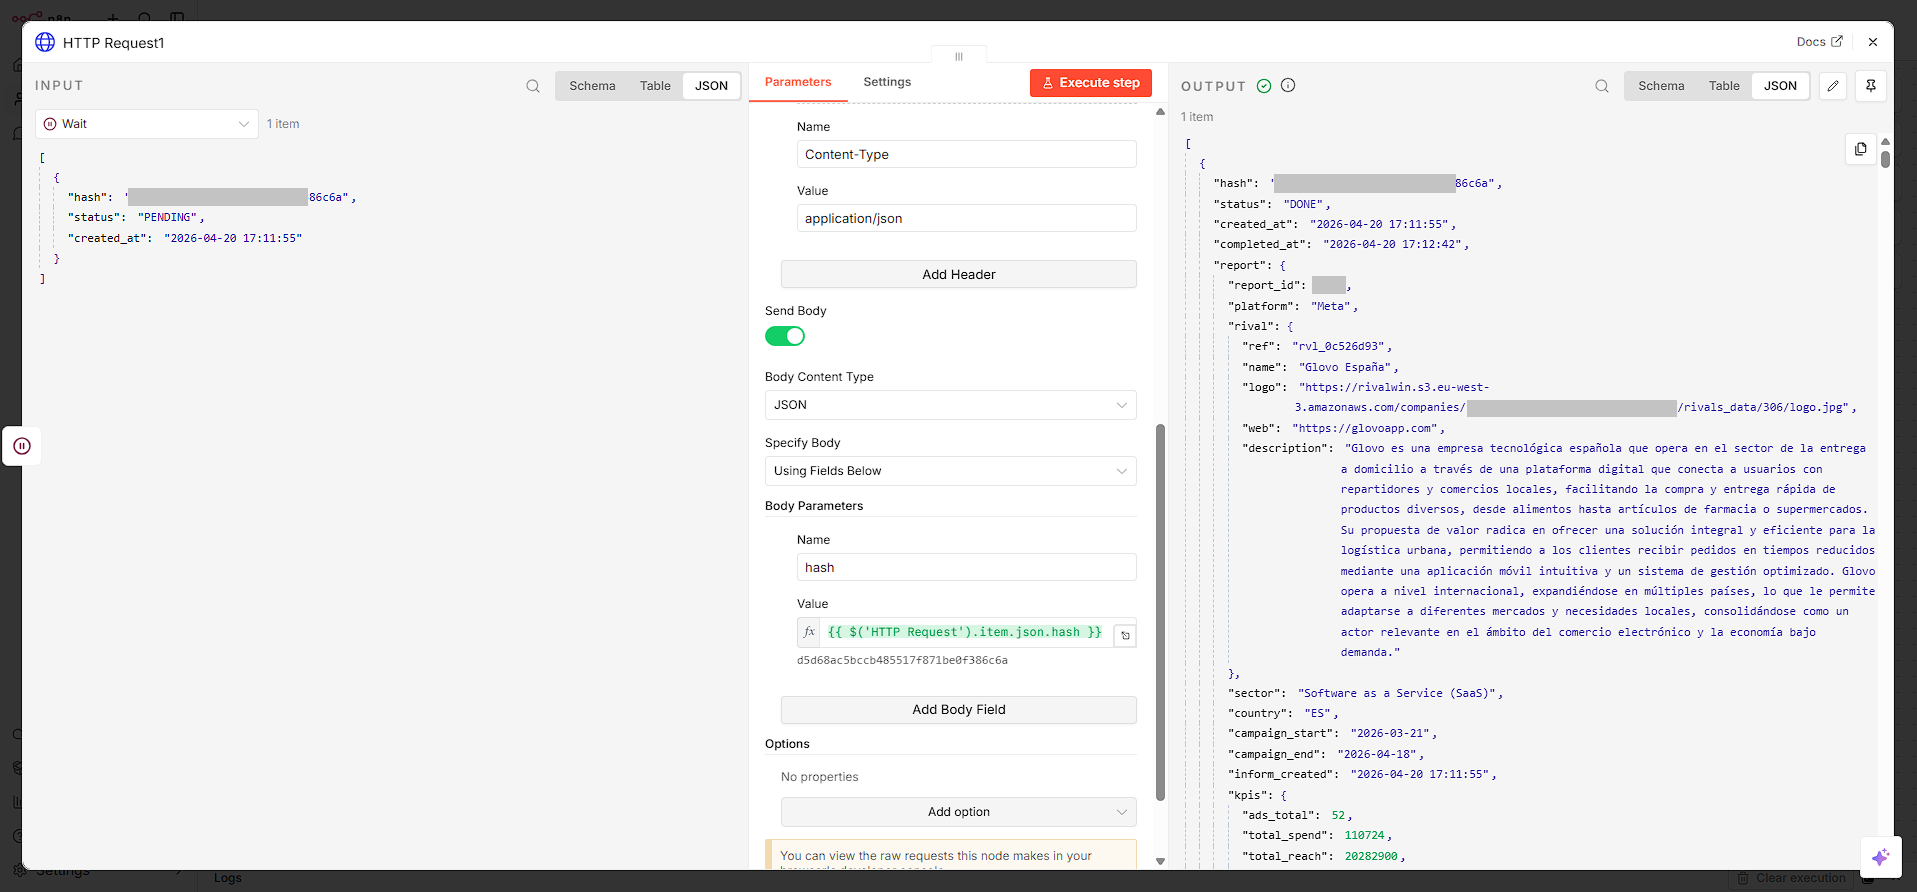Click the info icon next to OUTPUT
Image resolution: width=1917 pixels, height=892 pixels.
[1288, 86]
